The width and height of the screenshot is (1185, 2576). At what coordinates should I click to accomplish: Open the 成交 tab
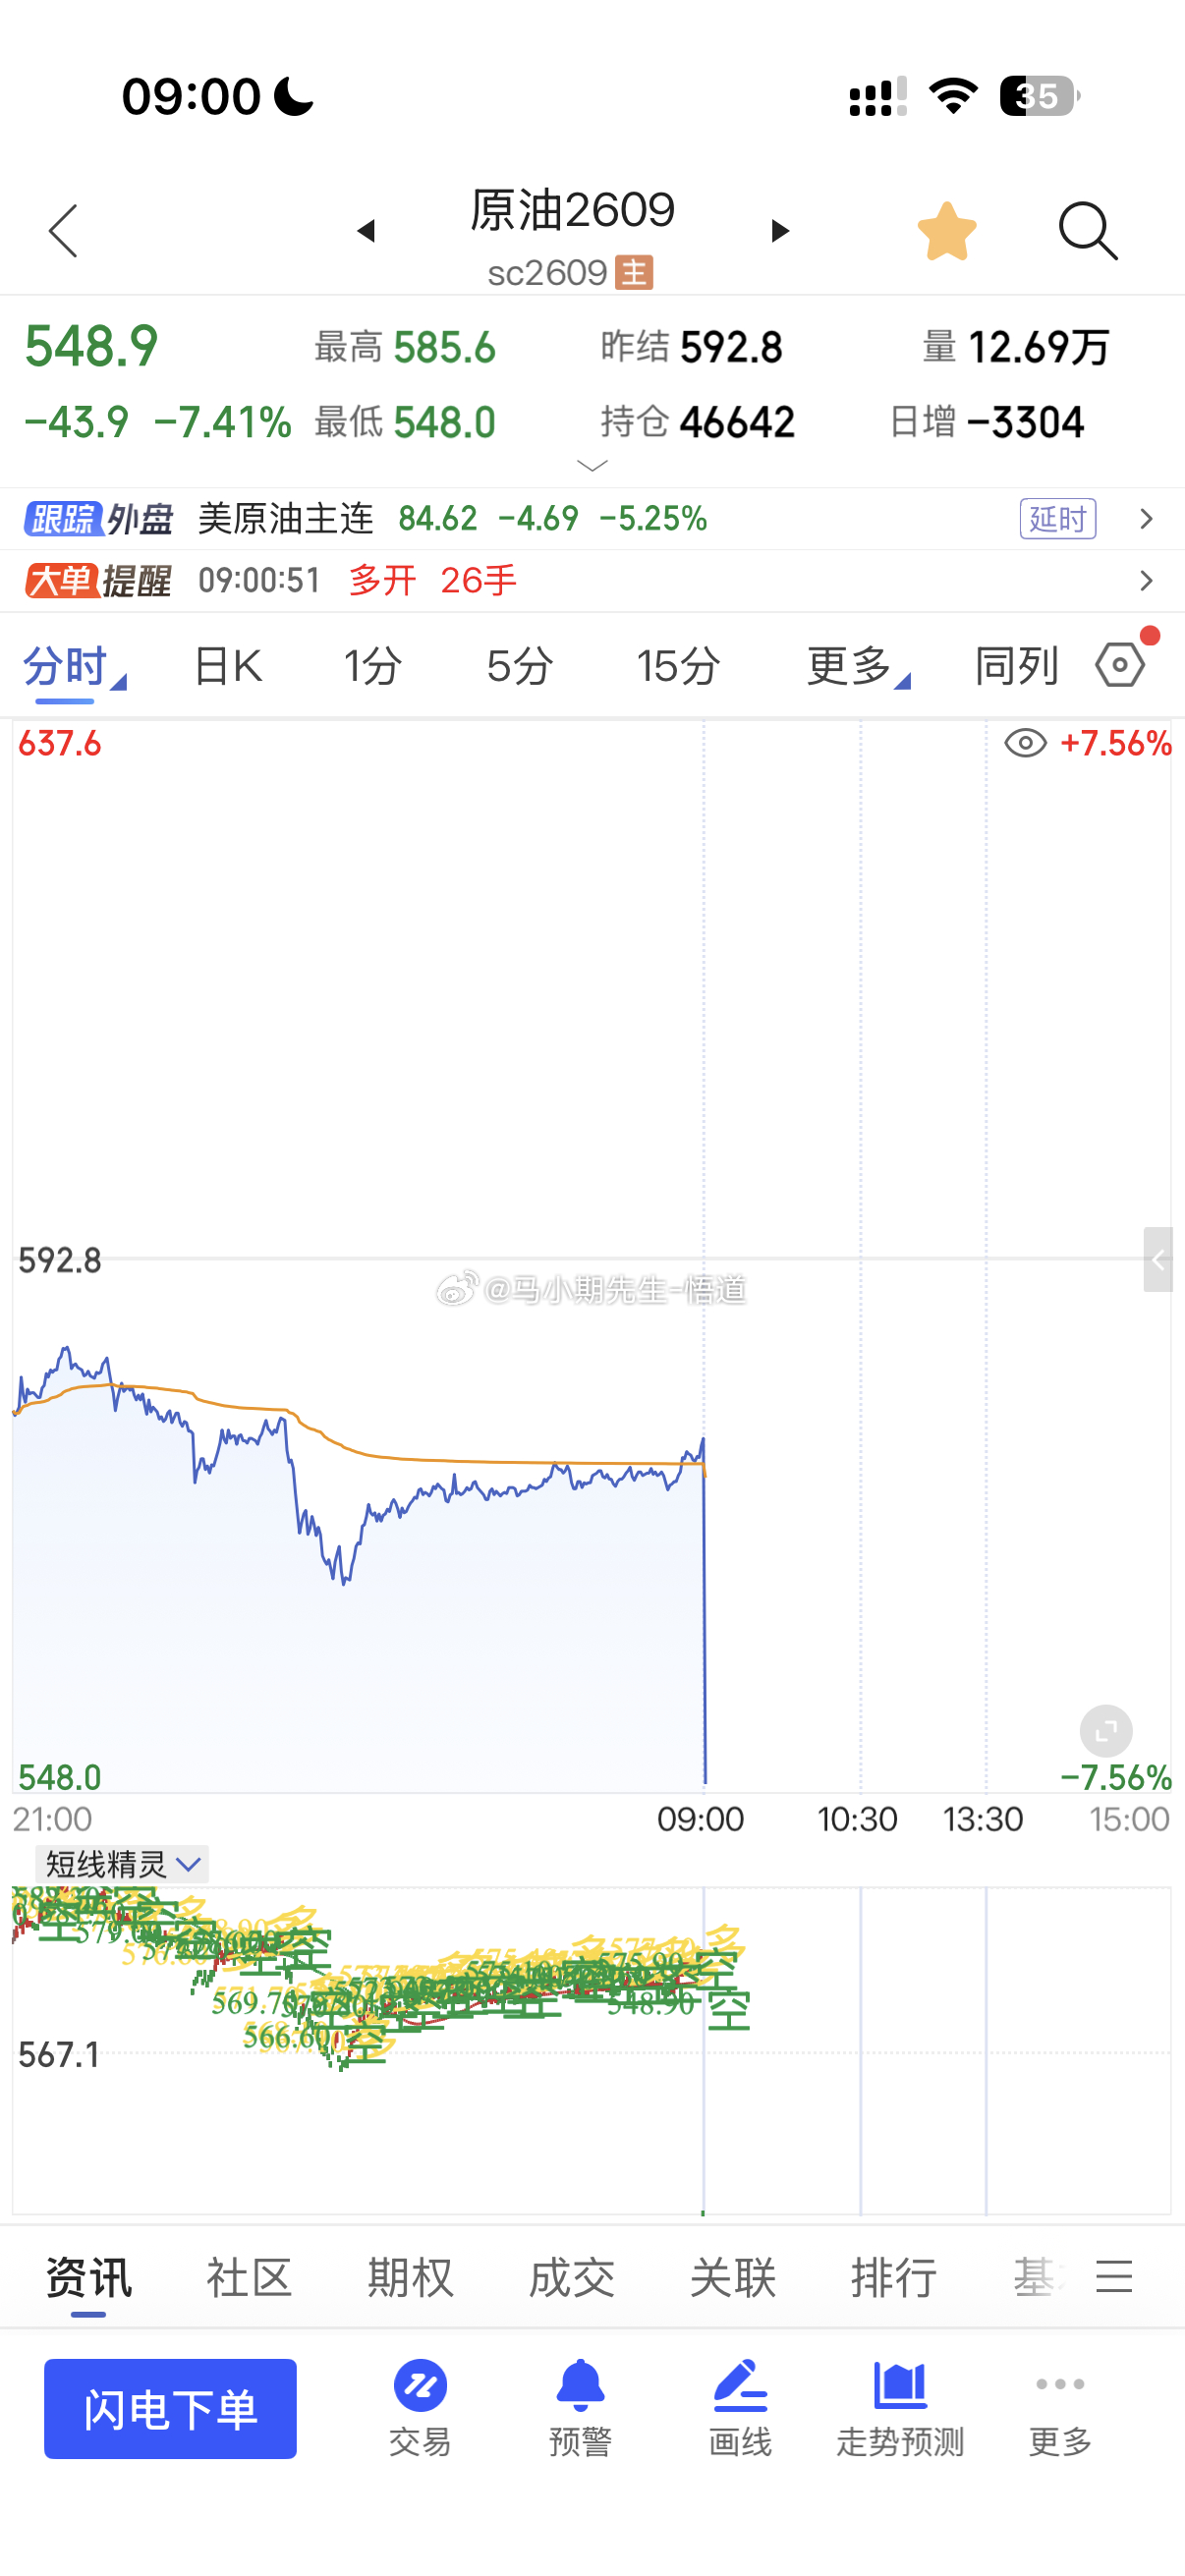pos(571,2278)
